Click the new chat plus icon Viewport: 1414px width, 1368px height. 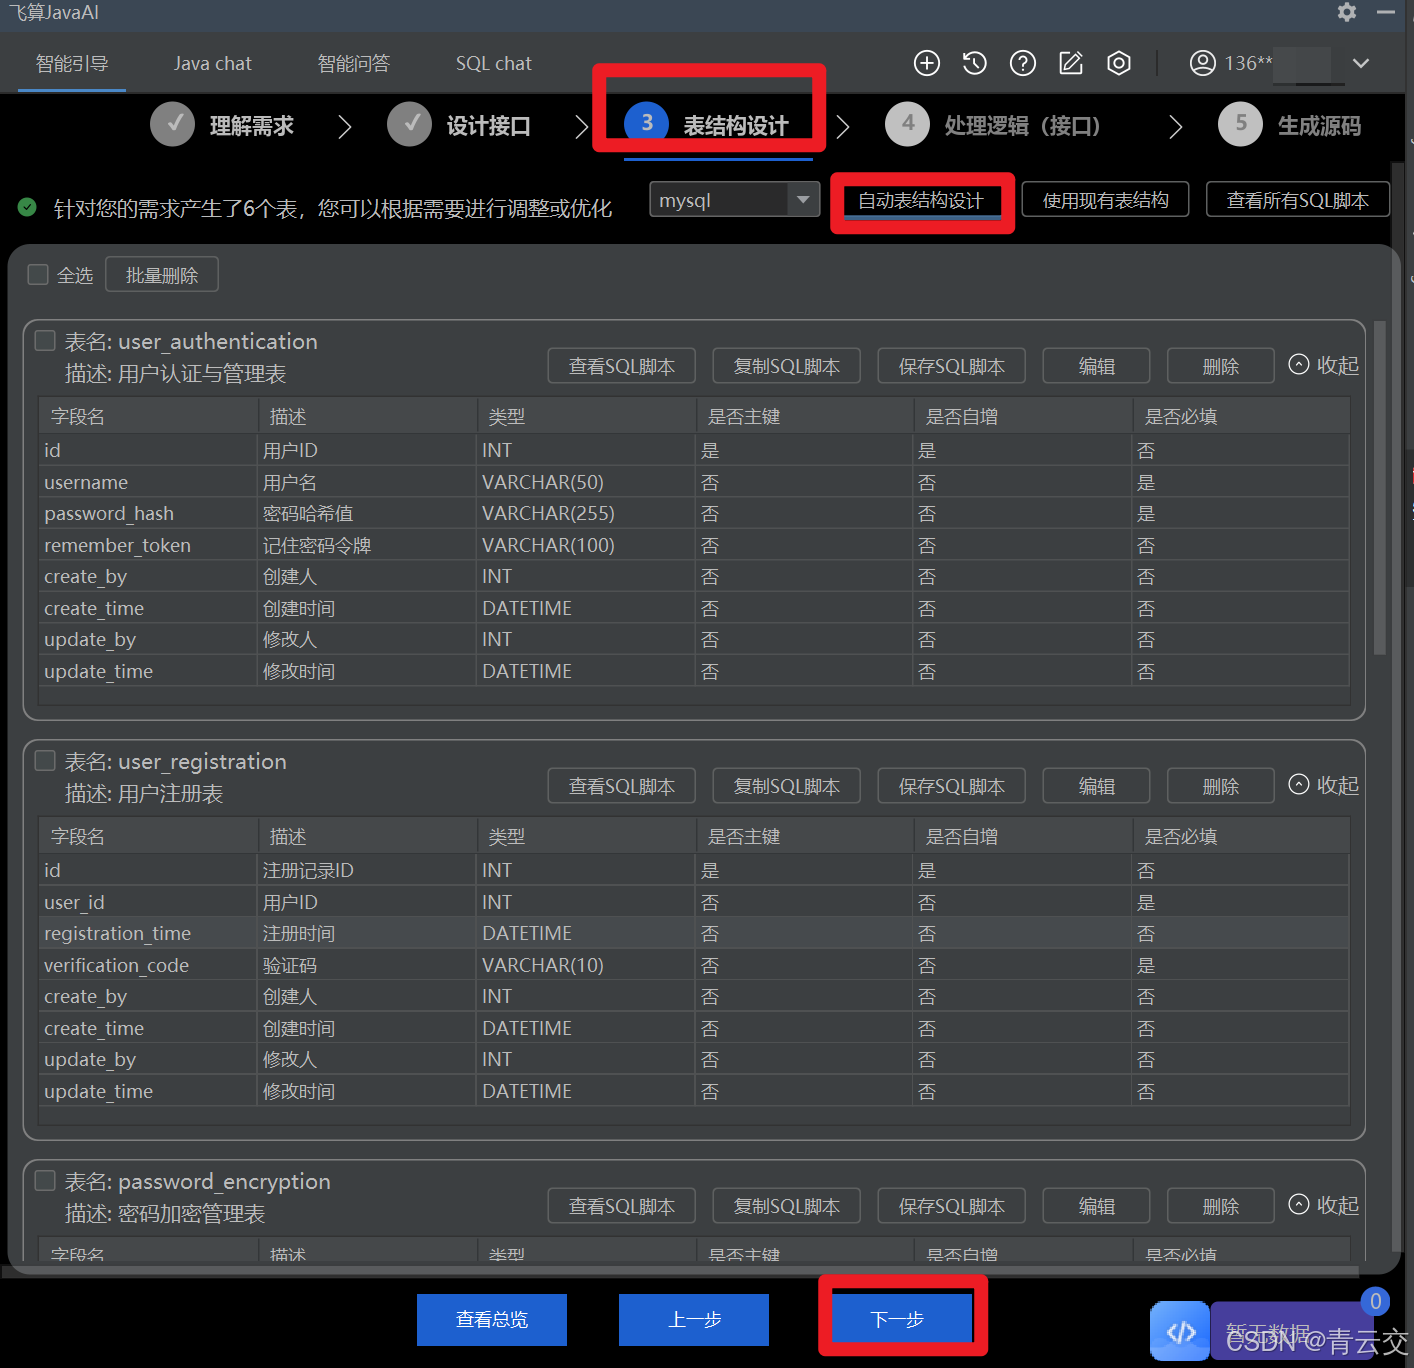pos(927,63)
